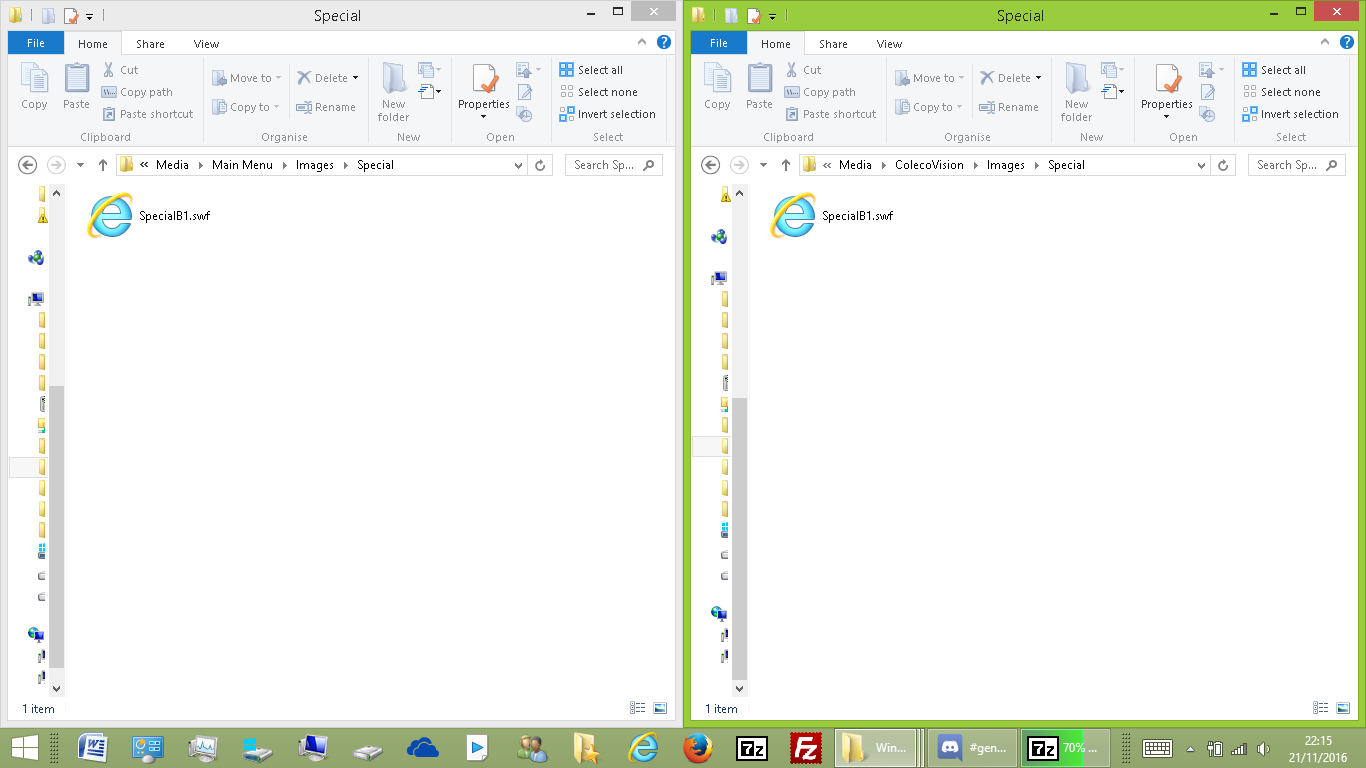Open OneDrive from the taskbar
This screenshot has height=768, width=1366.
pos(423,747)
